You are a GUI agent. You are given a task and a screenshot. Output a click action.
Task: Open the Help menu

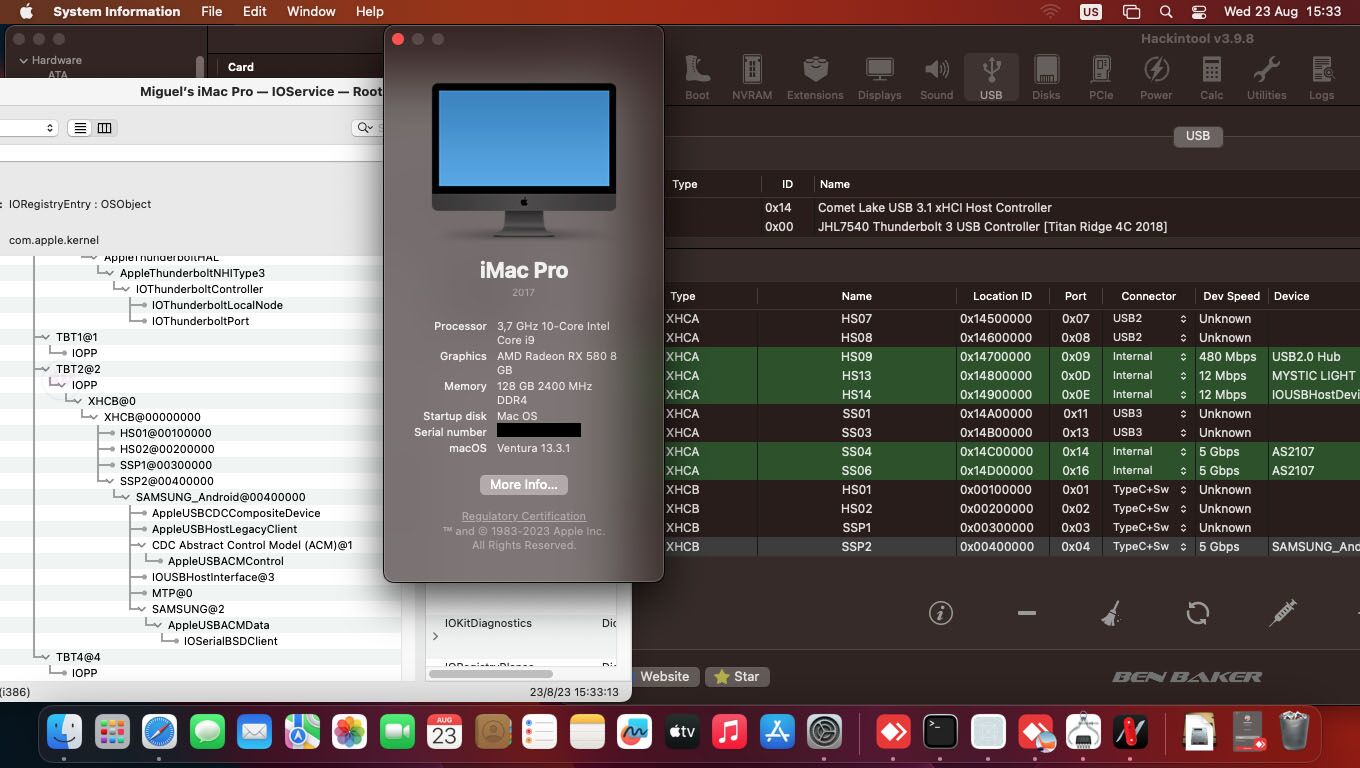coord(369,12)
